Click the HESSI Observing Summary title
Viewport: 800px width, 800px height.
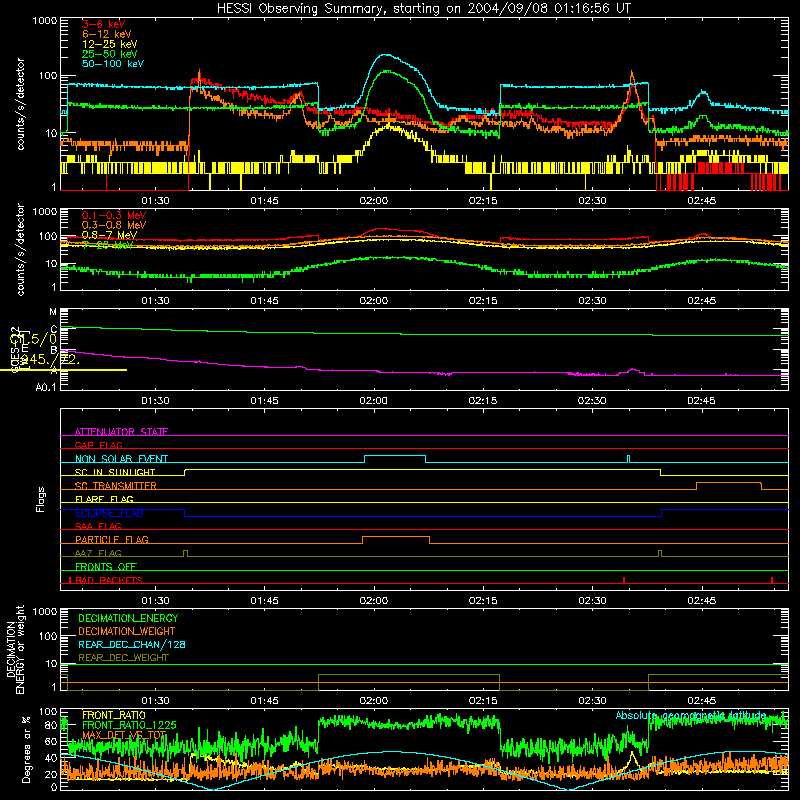click(x=424, y=8)
